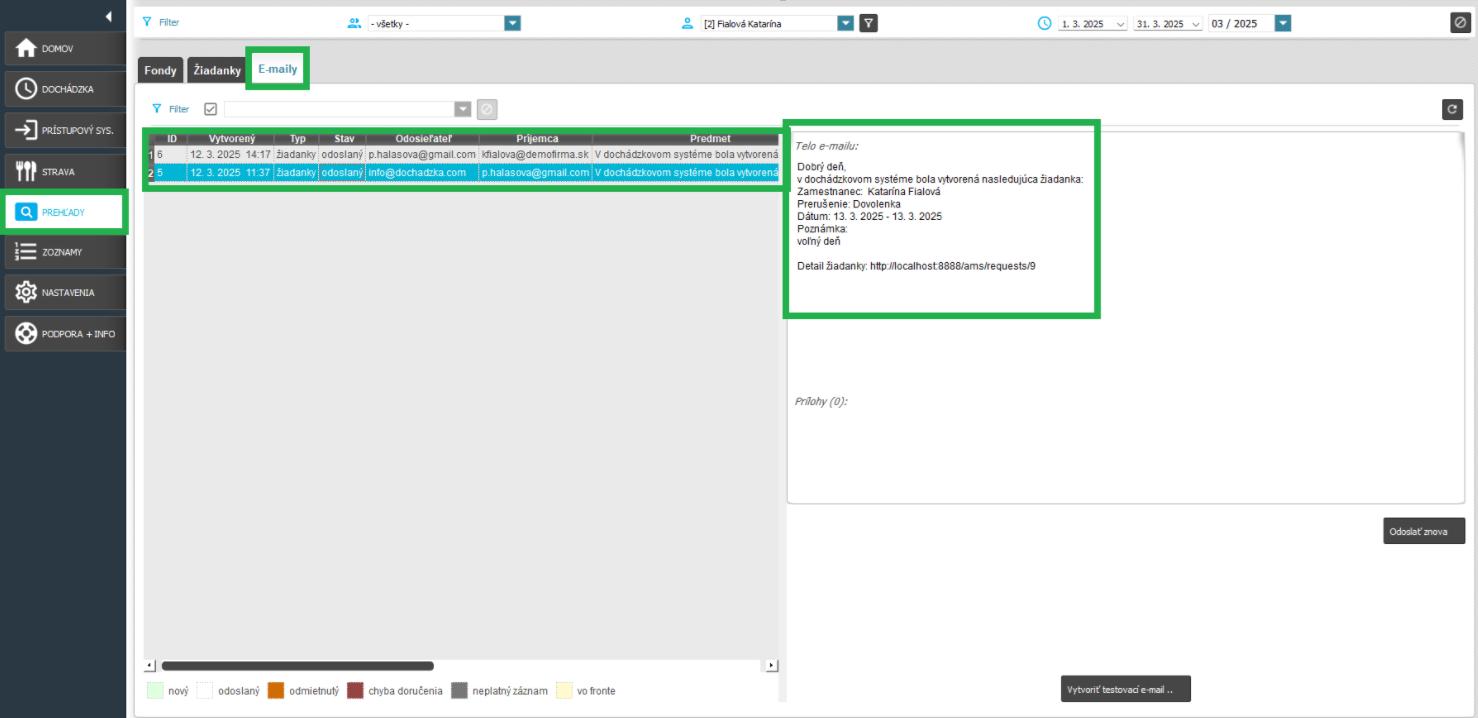
Task: Click the Odoslať znova button
Action: coord(1424,531)
